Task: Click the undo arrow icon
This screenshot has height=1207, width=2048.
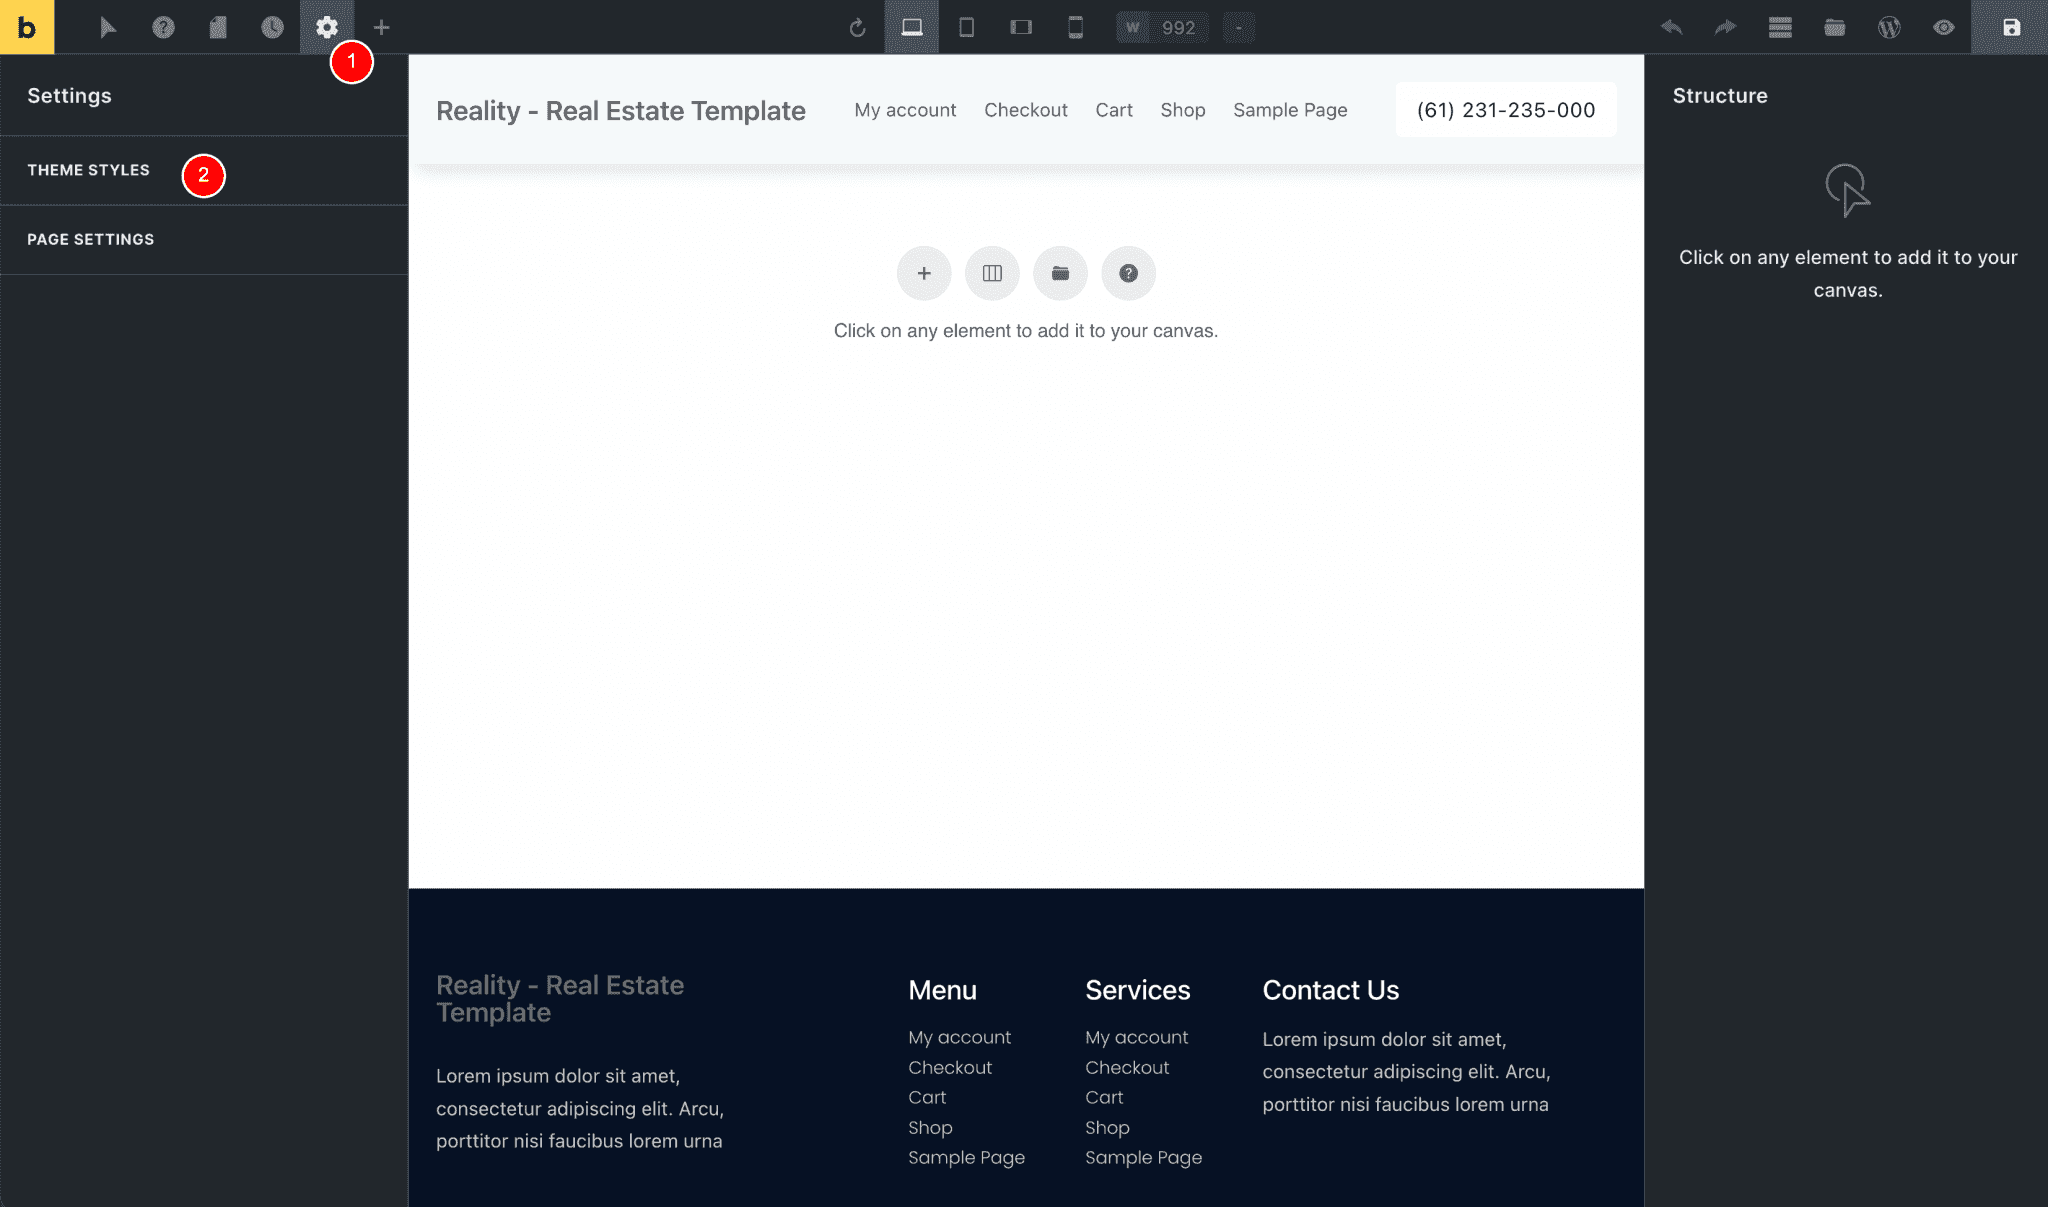Action: tap(1671, 27)
